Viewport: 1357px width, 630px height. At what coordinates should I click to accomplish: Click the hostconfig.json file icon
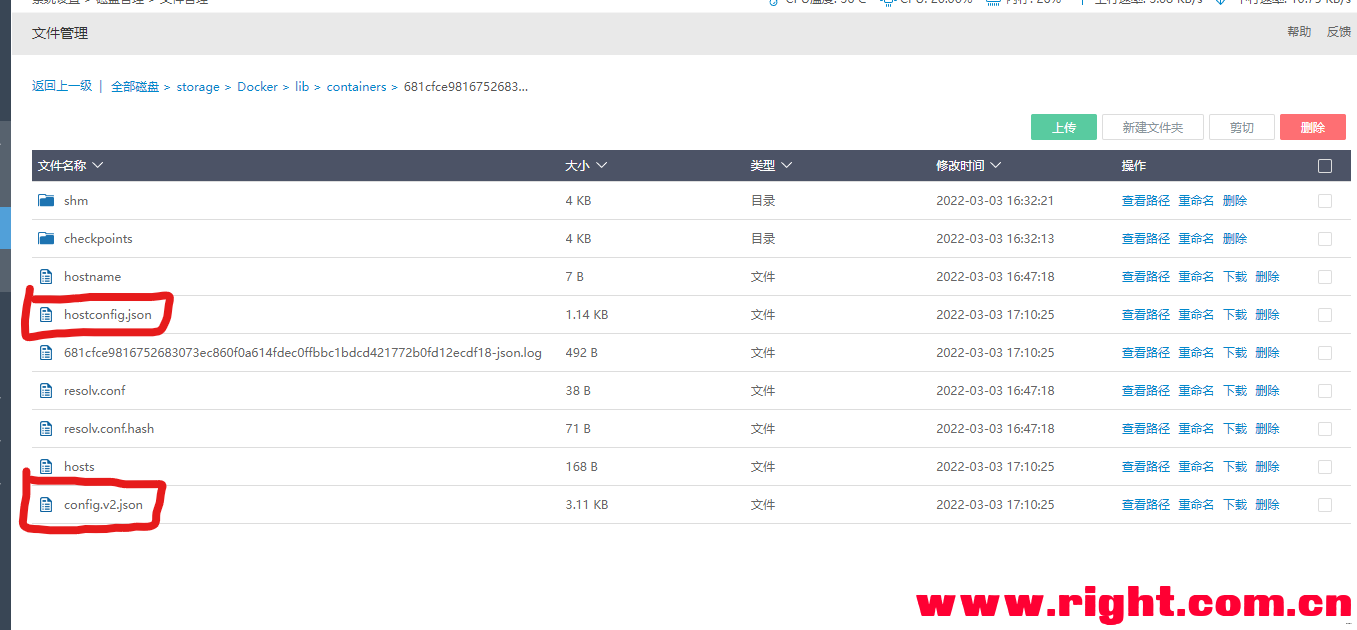46,315
